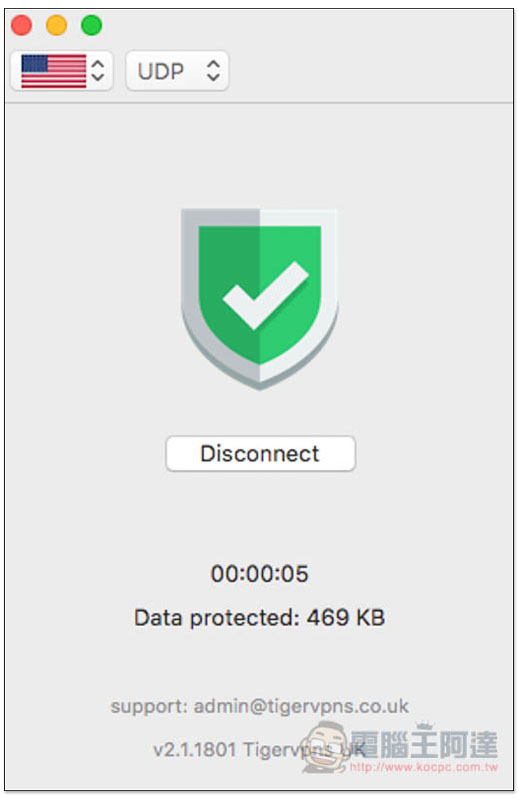Click the 00:00:05 connection timer
518x800 pixels.
[x=260, y=573]
